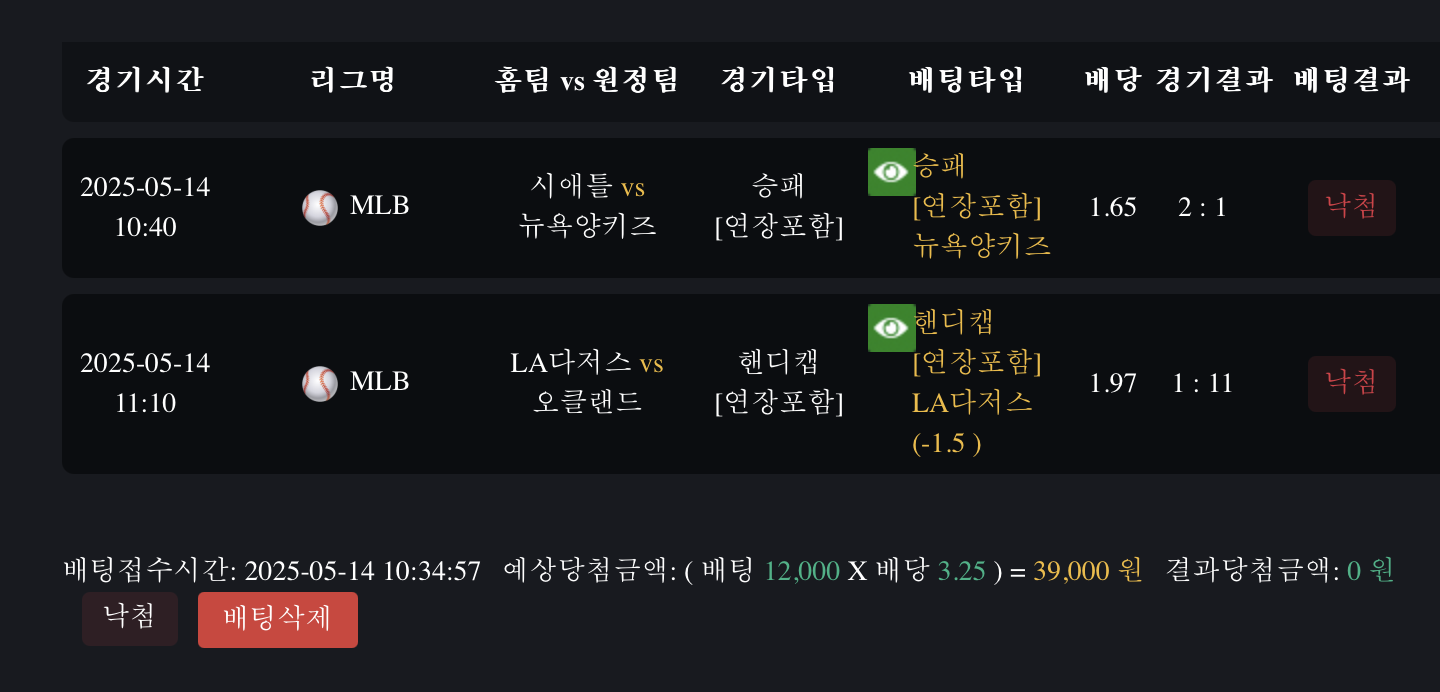Click the yellow LA다저스 (-1.5) handicap selection

click(x=972, y=422)
